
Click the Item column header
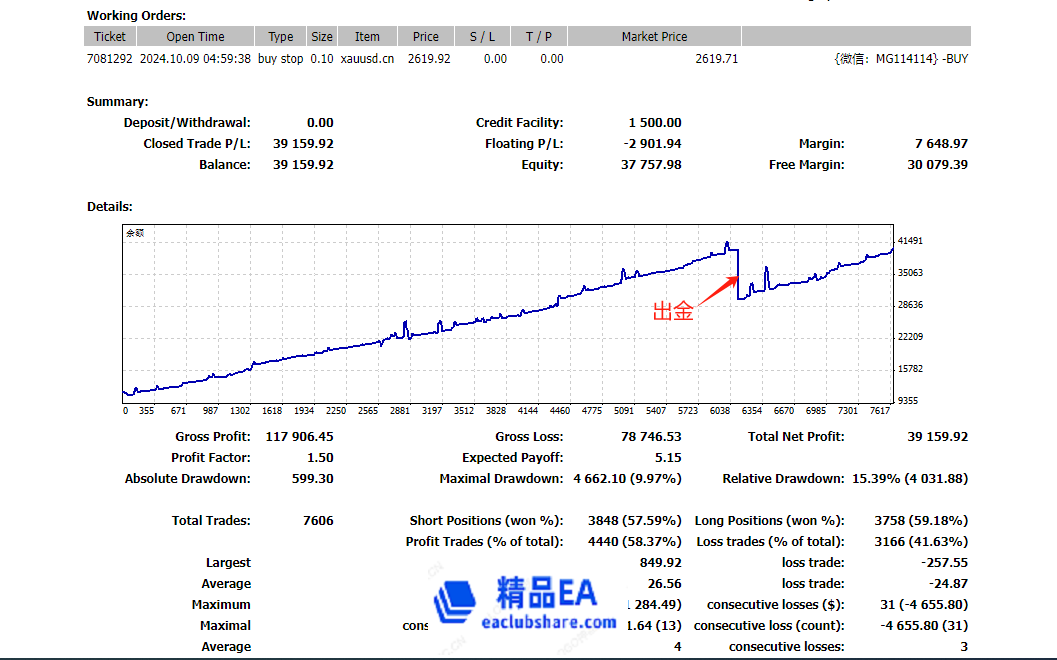(367, 37)
